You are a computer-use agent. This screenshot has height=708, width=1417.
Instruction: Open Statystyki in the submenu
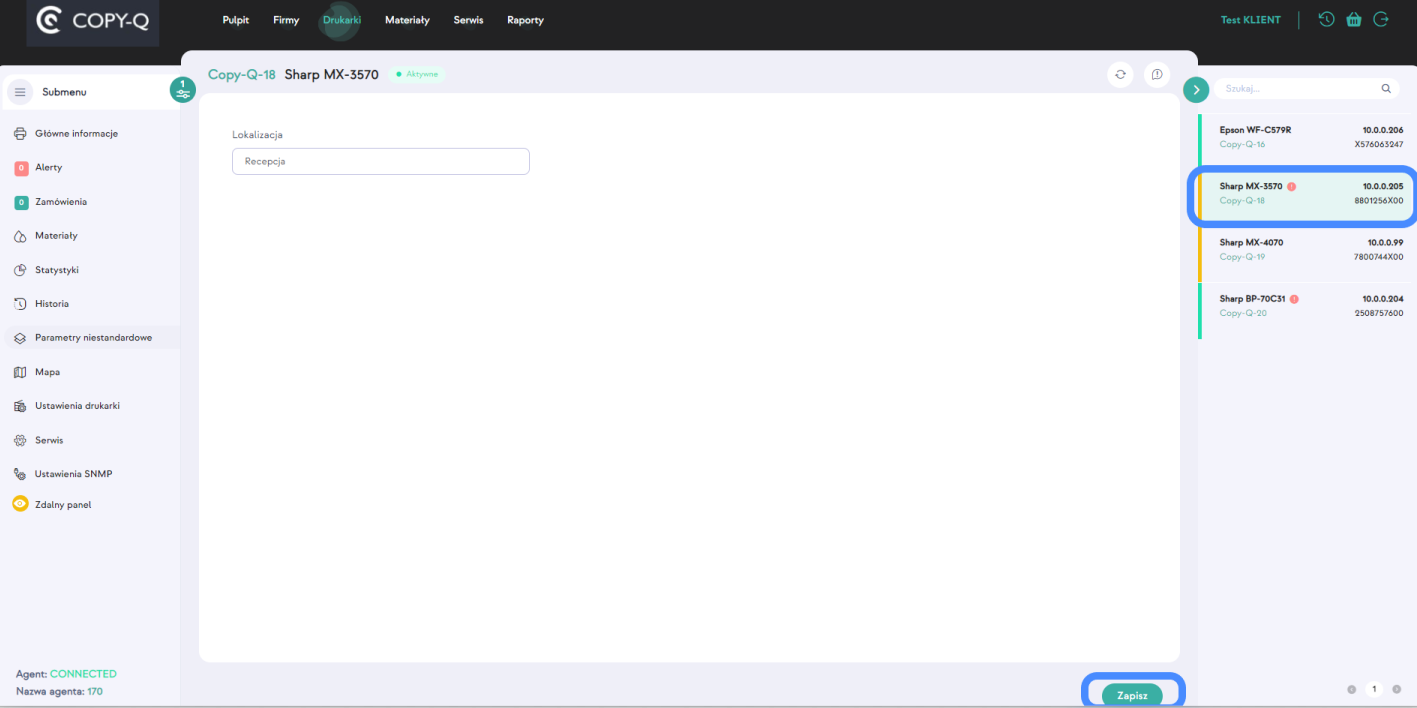pyautogui.click(x=57, y=270)
